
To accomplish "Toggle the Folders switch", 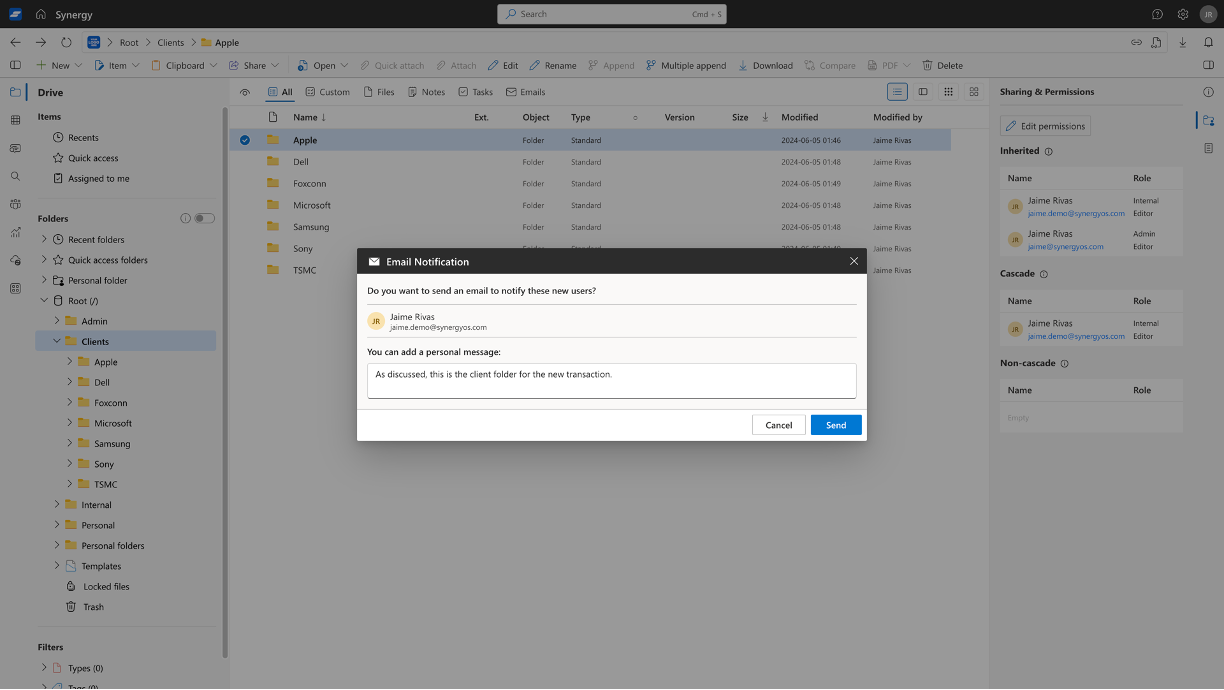I will pyautogui.click(x=204, y=218).
